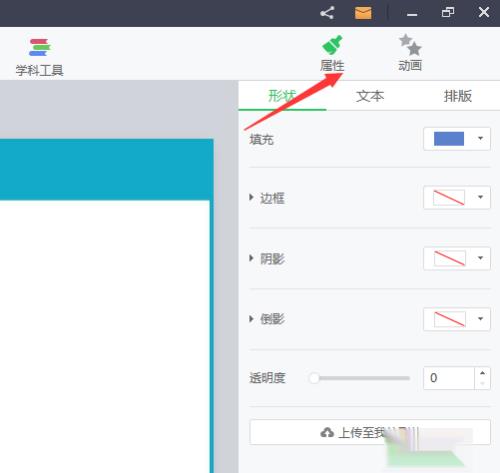Restore down the application window
The width and height of the screenshot is (500, 473).
[448, 13]
